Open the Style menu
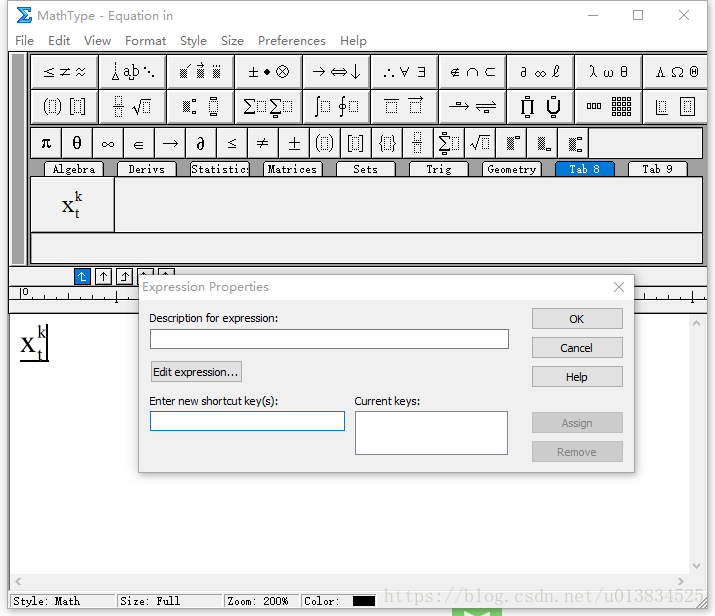Screen dimensions: 715x616 [193, 41]
